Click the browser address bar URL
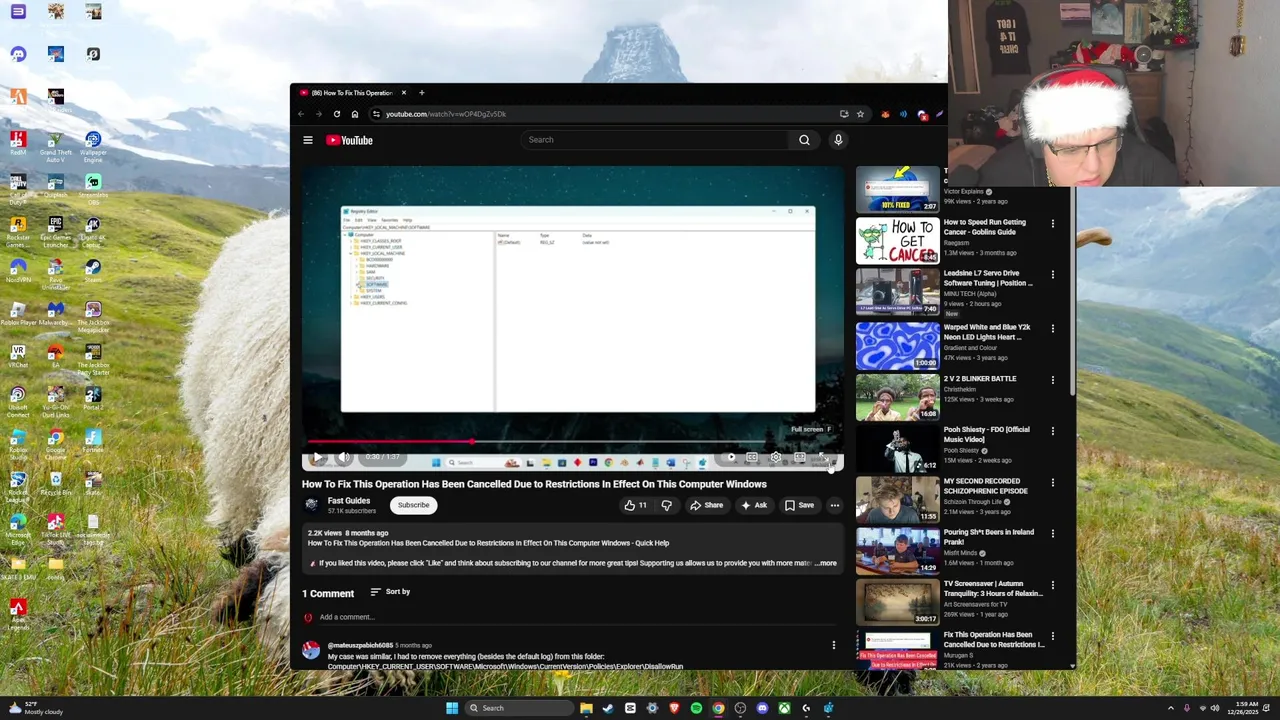The image size is (1280, 720). pyautogui.click(x=446, y=114)
